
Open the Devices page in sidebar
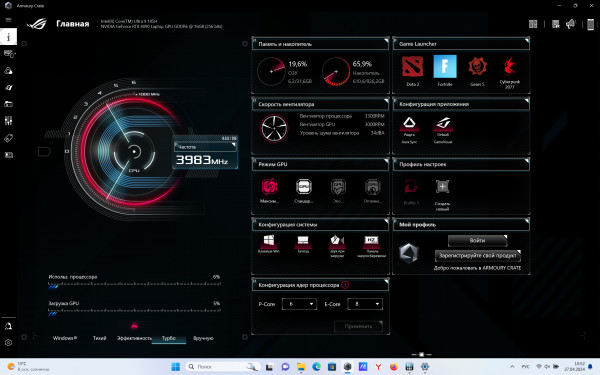pos(8,54)
